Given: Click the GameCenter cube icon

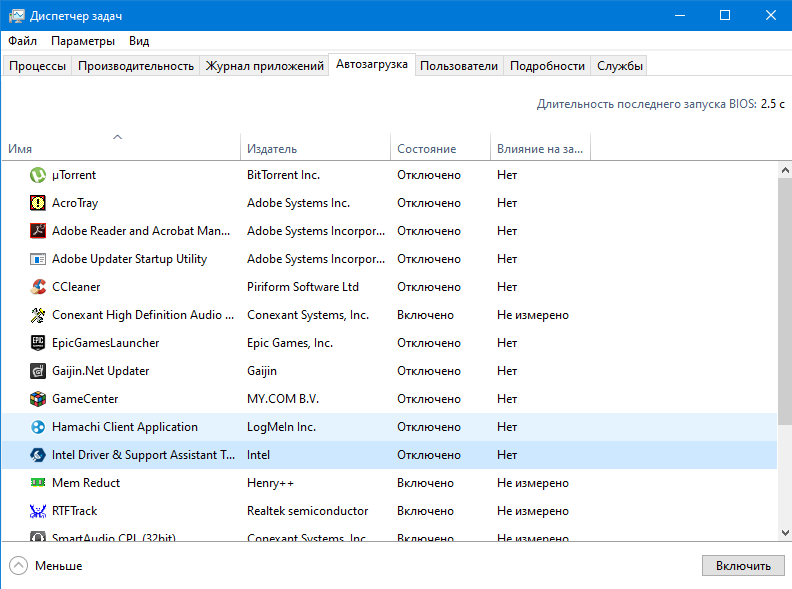Looking at the screenshot, I should (38, 399).
